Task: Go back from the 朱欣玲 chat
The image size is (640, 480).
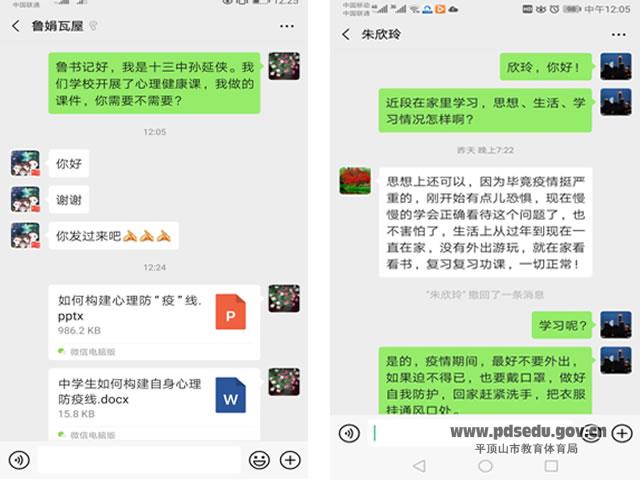Action: pos(346,34)
